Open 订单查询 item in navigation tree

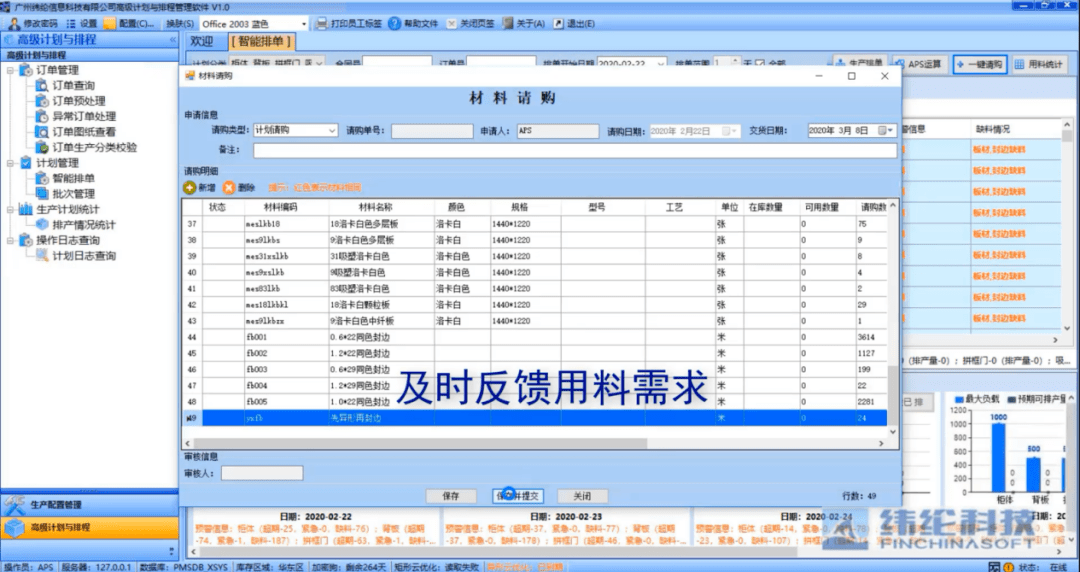74,85
